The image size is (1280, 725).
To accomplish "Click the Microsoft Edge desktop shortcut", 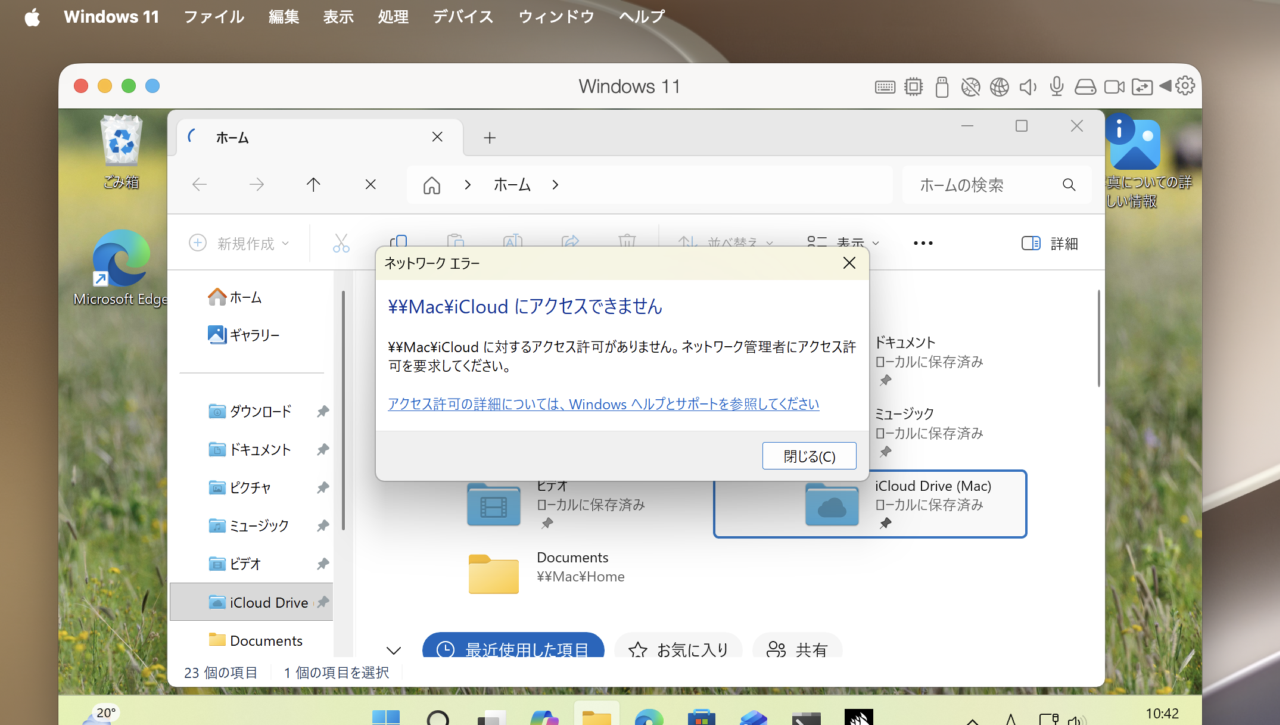I will coord(121,268).
